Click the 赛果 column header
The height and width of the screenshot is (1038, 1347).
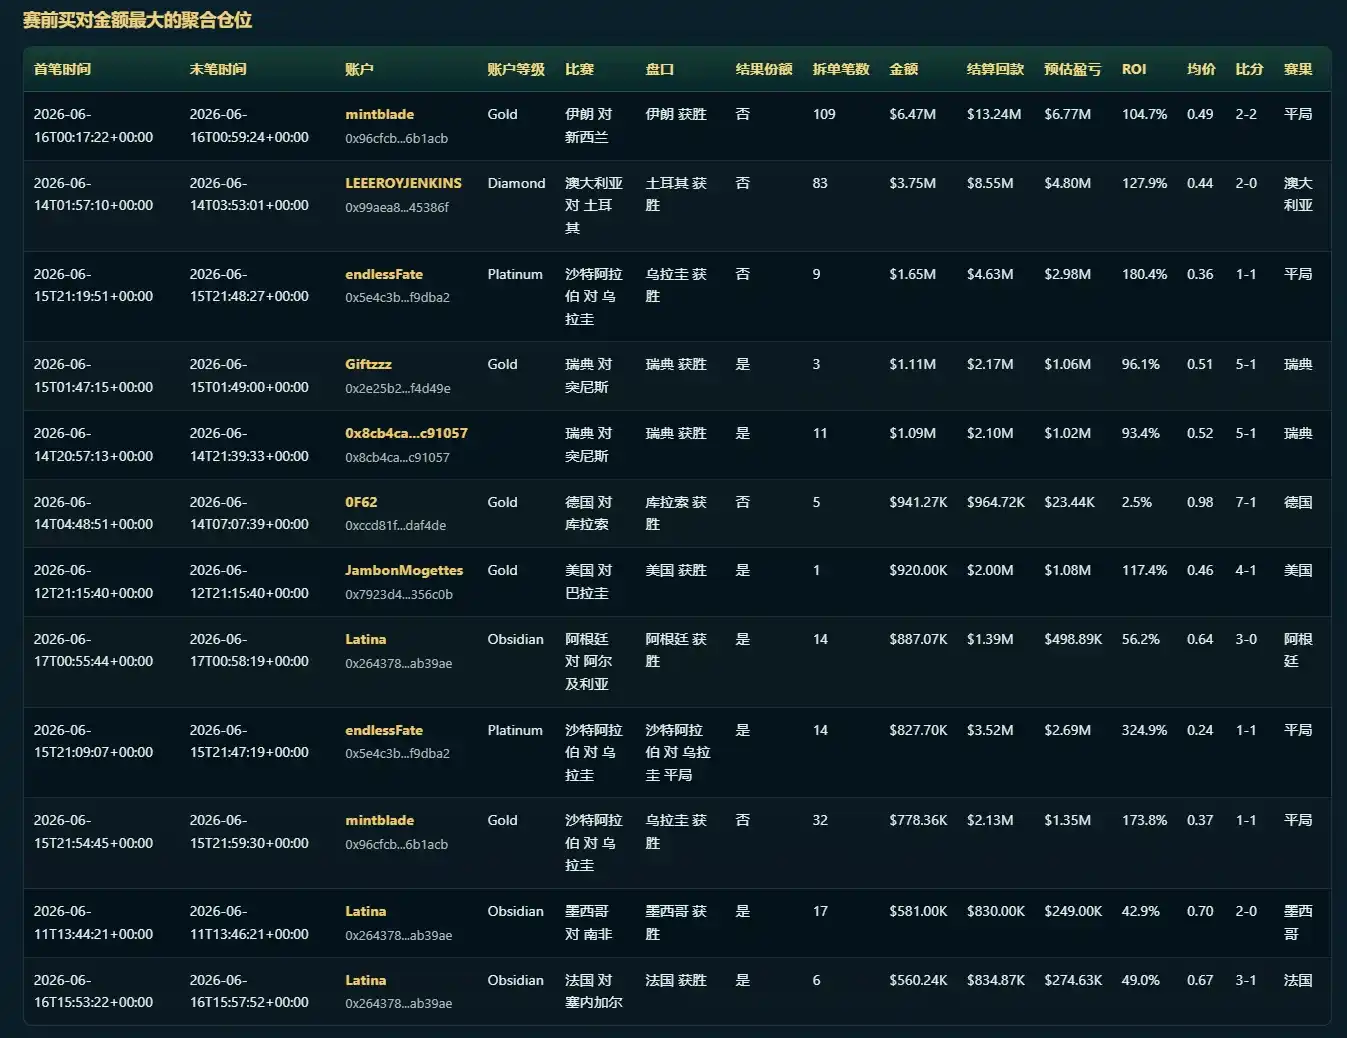click(x=1298, y=69)
